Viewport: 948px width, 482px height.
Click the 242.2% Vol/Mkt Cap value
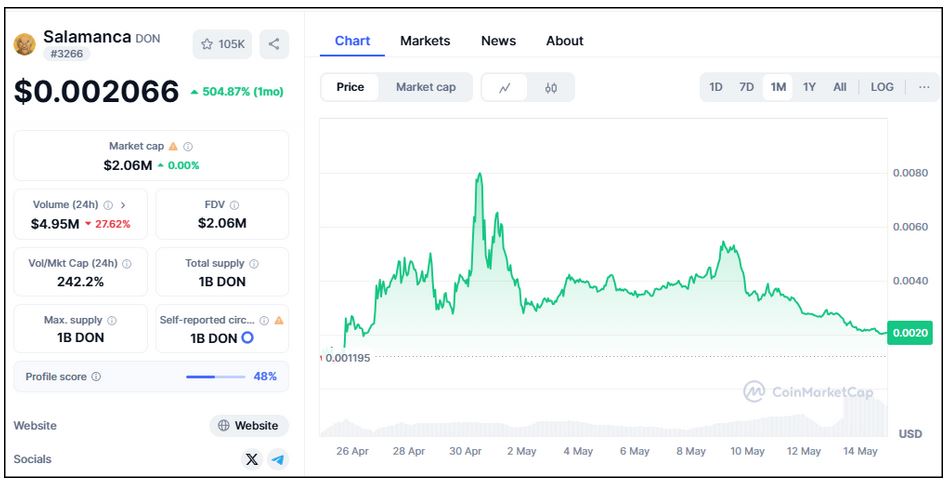[80, 282]
